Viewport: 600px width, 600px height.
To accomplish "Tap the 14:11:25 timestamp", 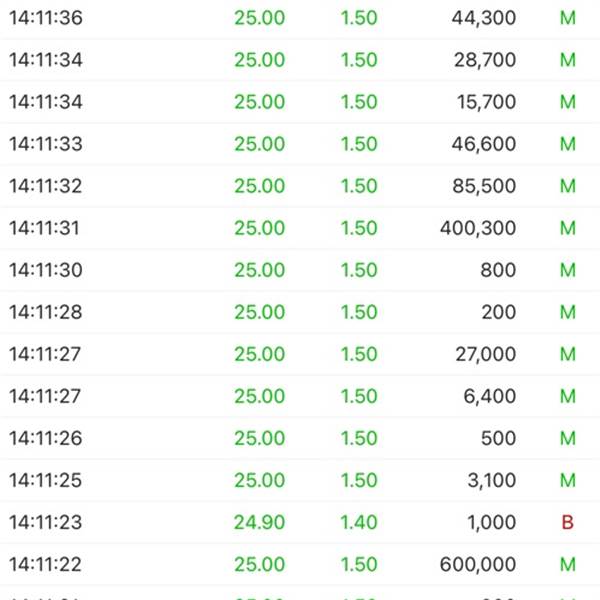I will (x=46, y=480).
